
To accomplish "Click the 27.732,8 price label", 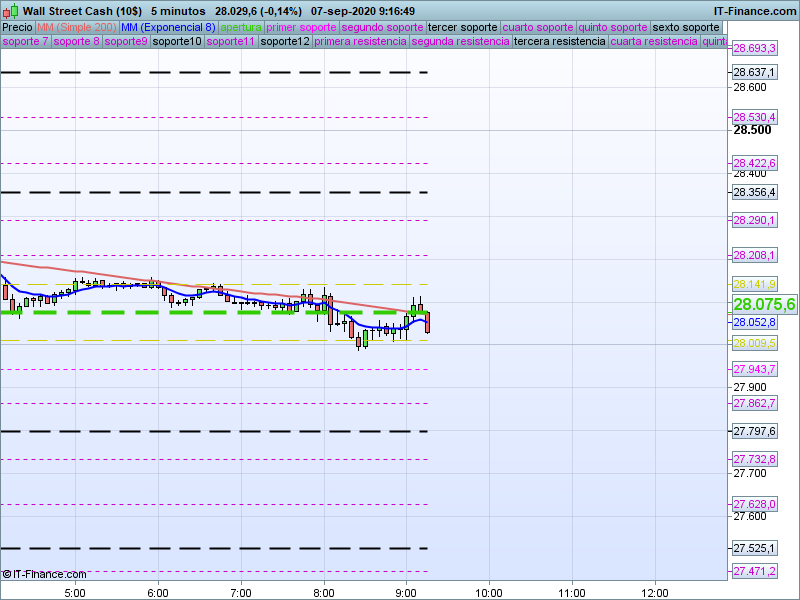I will point(754,459).
